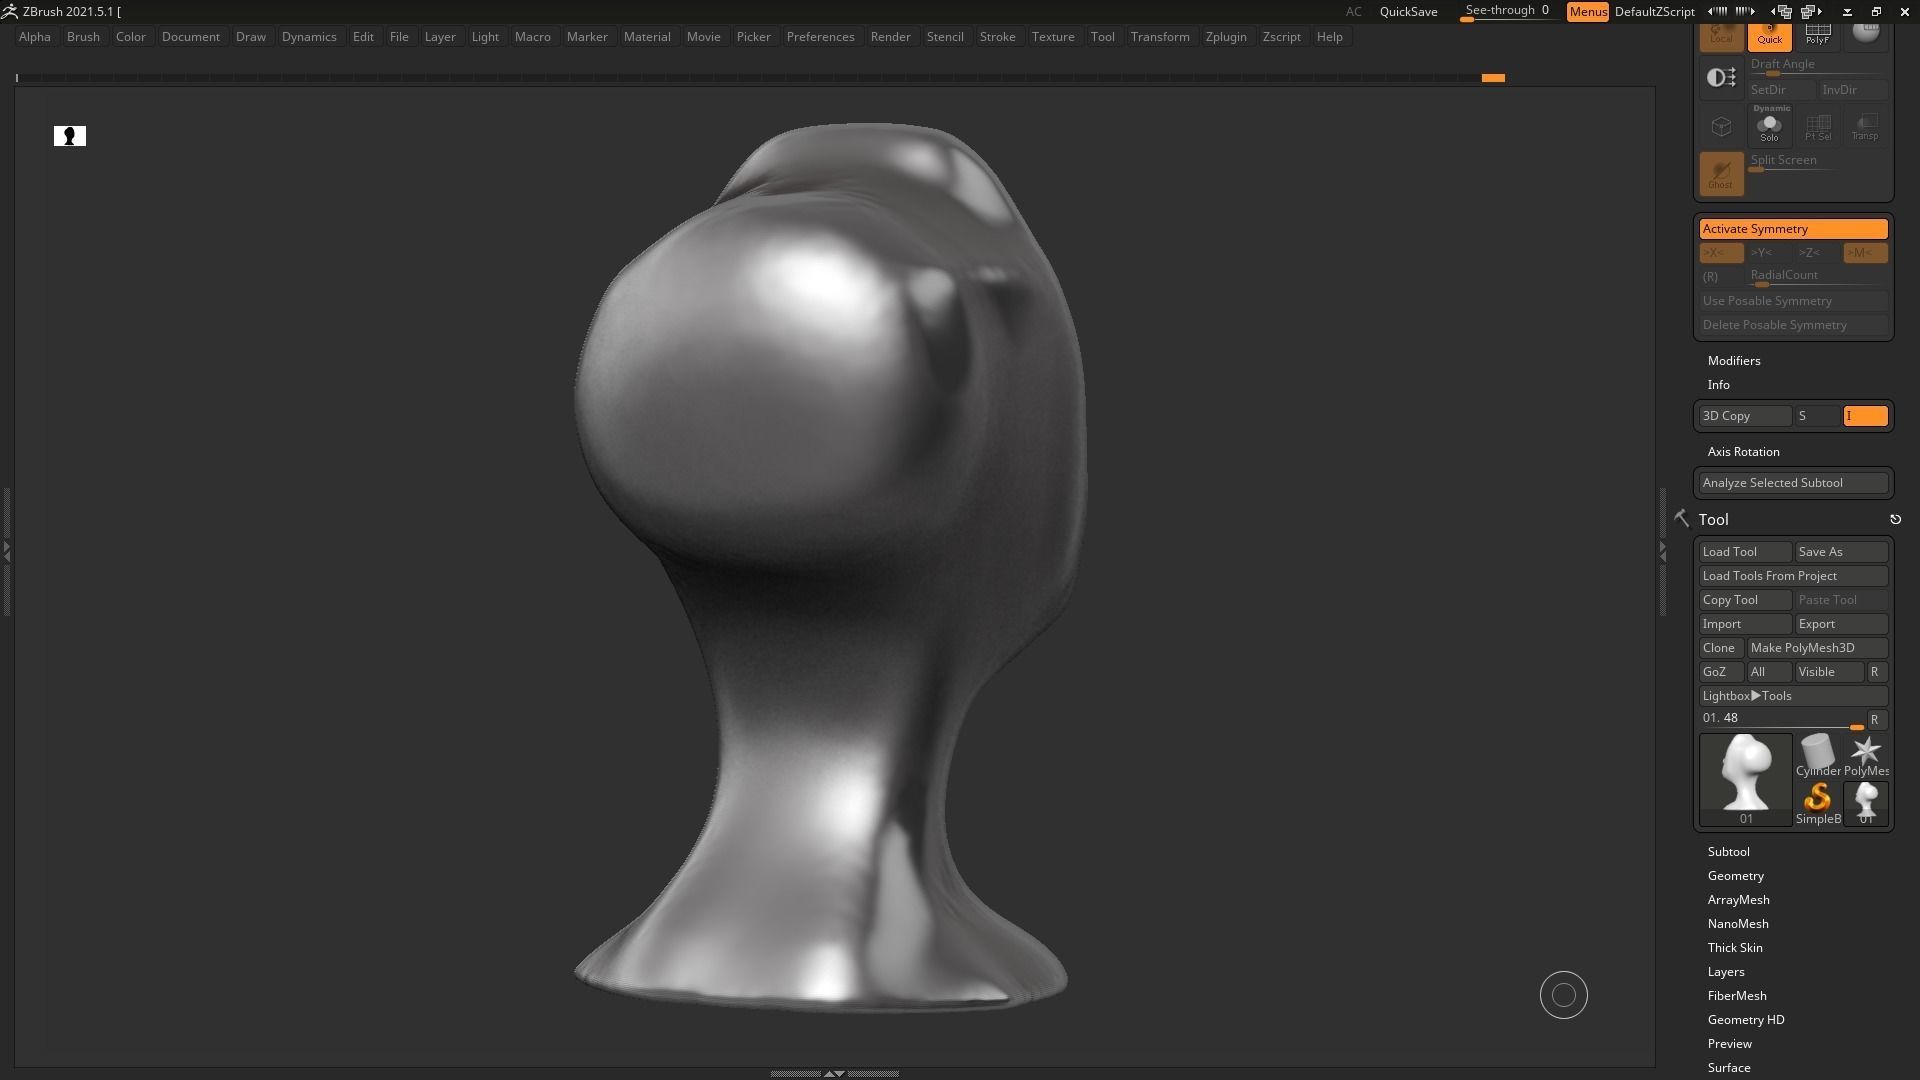This screenshot has height=1080, width=1920.
Task: Click the Analyze Selected Subtool button
Action: tap(1793, 483)
